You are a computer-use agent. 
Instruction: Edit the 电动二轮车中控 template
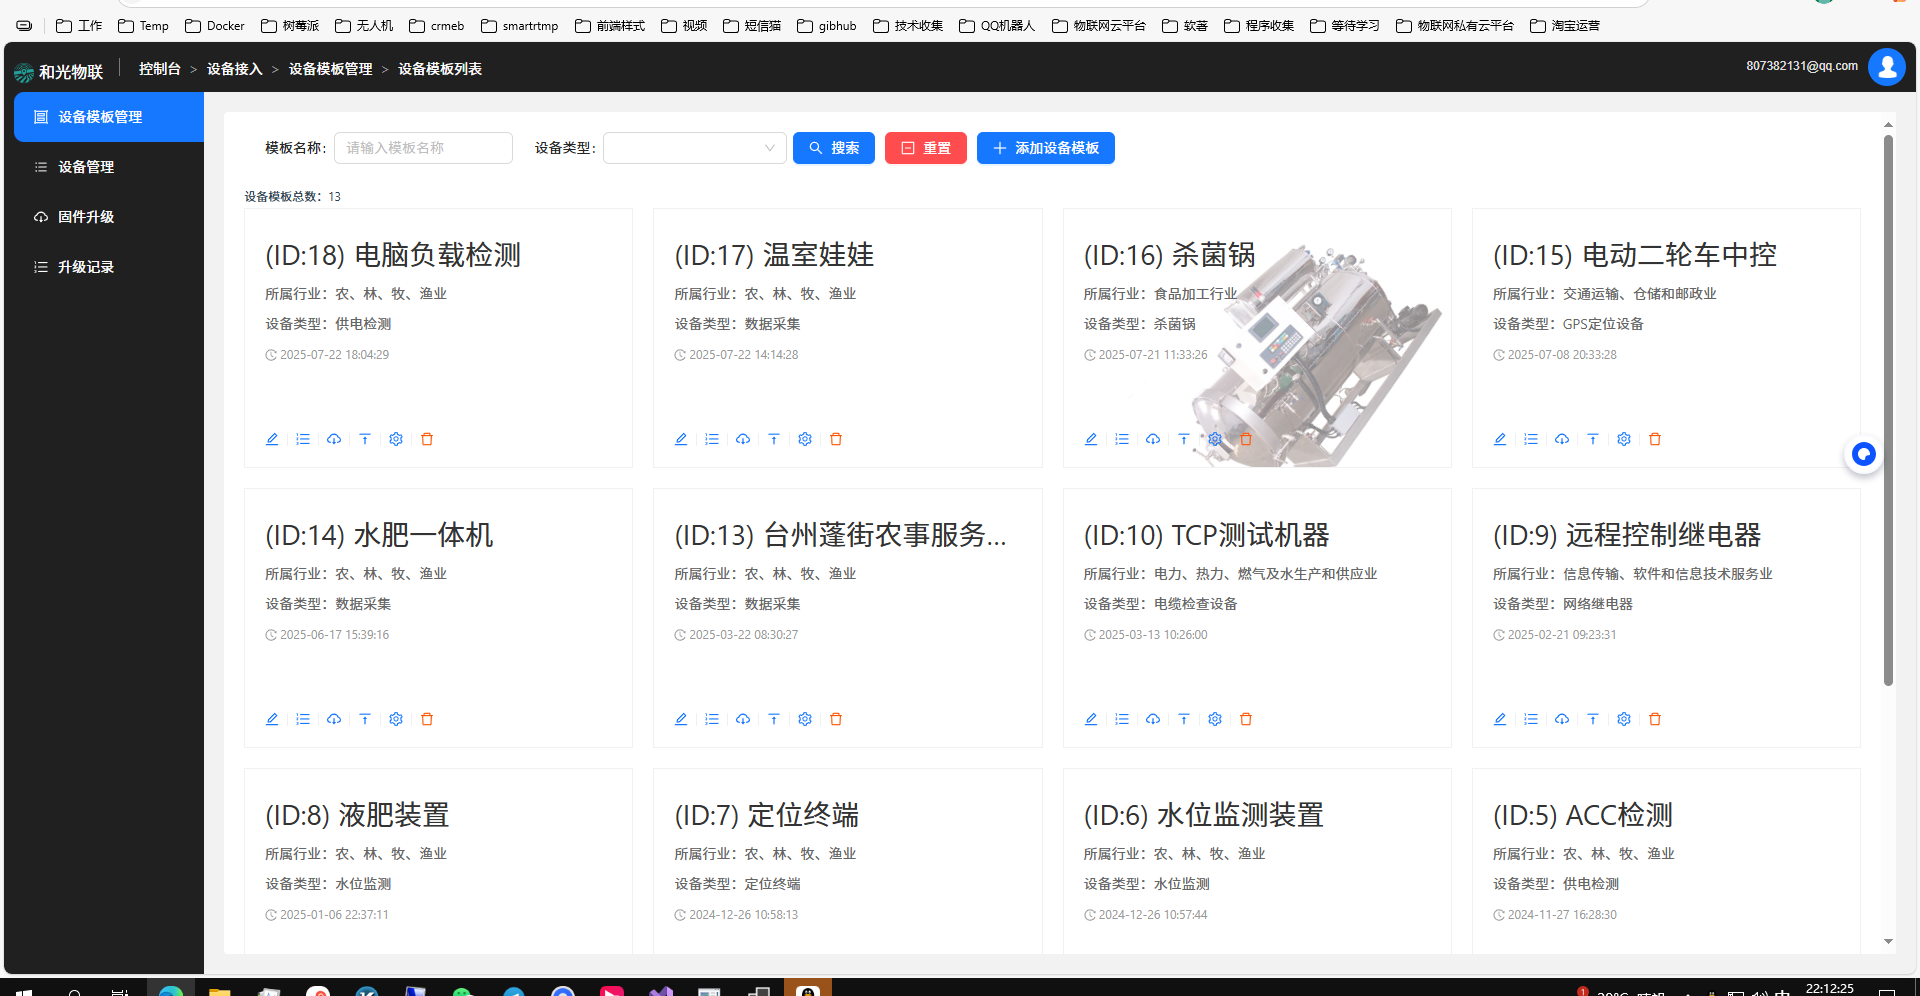click(1500, 439)
